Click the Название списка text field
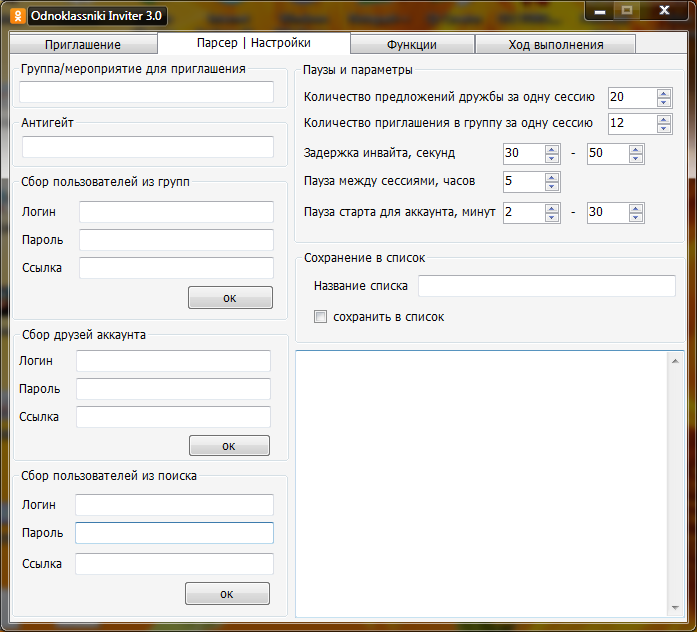697x632 pixels. (546, 286)
